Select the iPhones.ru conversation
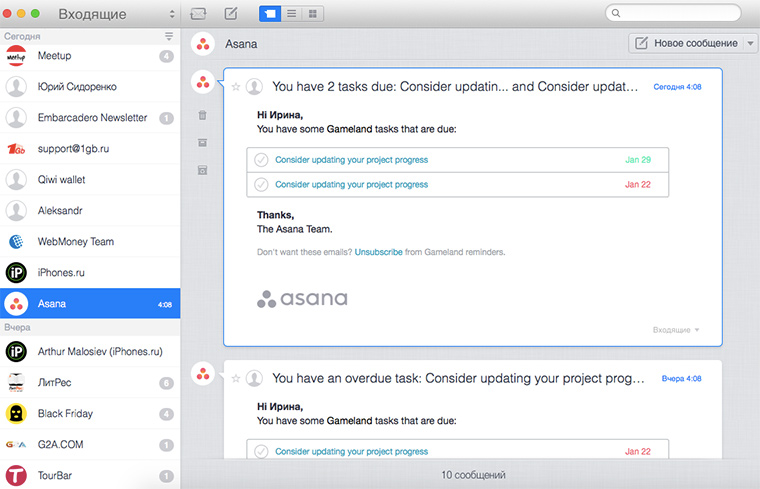 pos(90,273)
